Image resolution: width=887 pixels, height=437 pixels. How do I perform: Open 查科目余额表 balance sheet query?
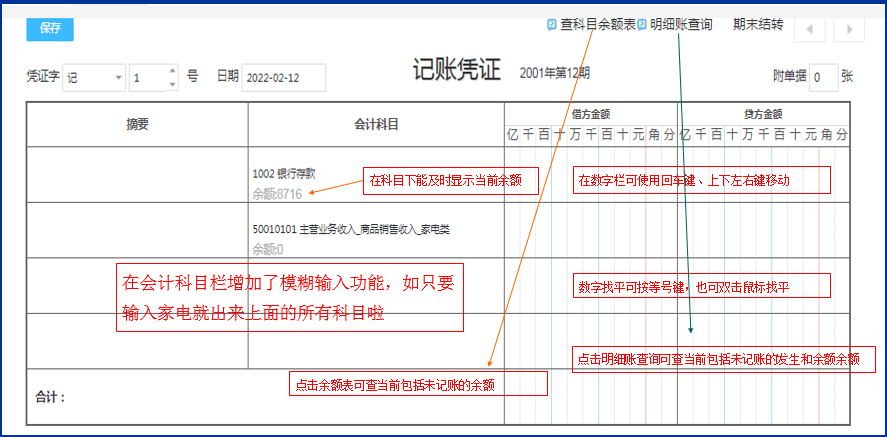pyautogui.click(x=597, y=25)
